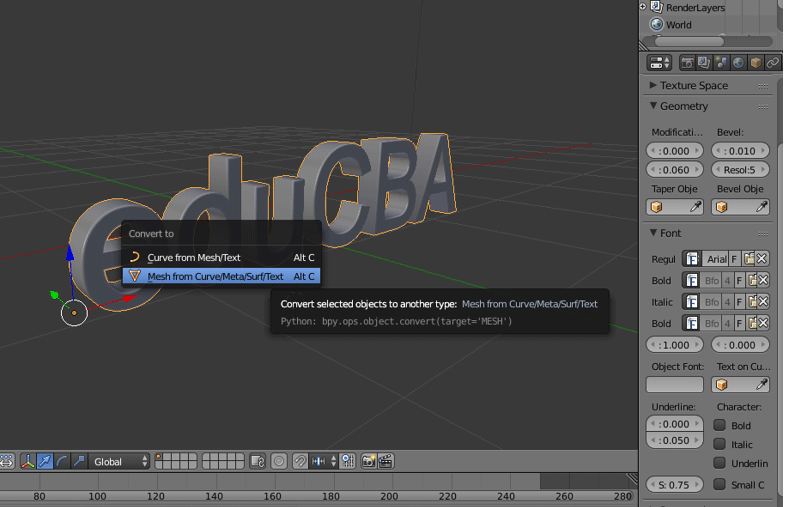Select the rotate manipulator arc icon
Image resolution: width=786 pixels, height=507 pixels.
tap(62, 461)
